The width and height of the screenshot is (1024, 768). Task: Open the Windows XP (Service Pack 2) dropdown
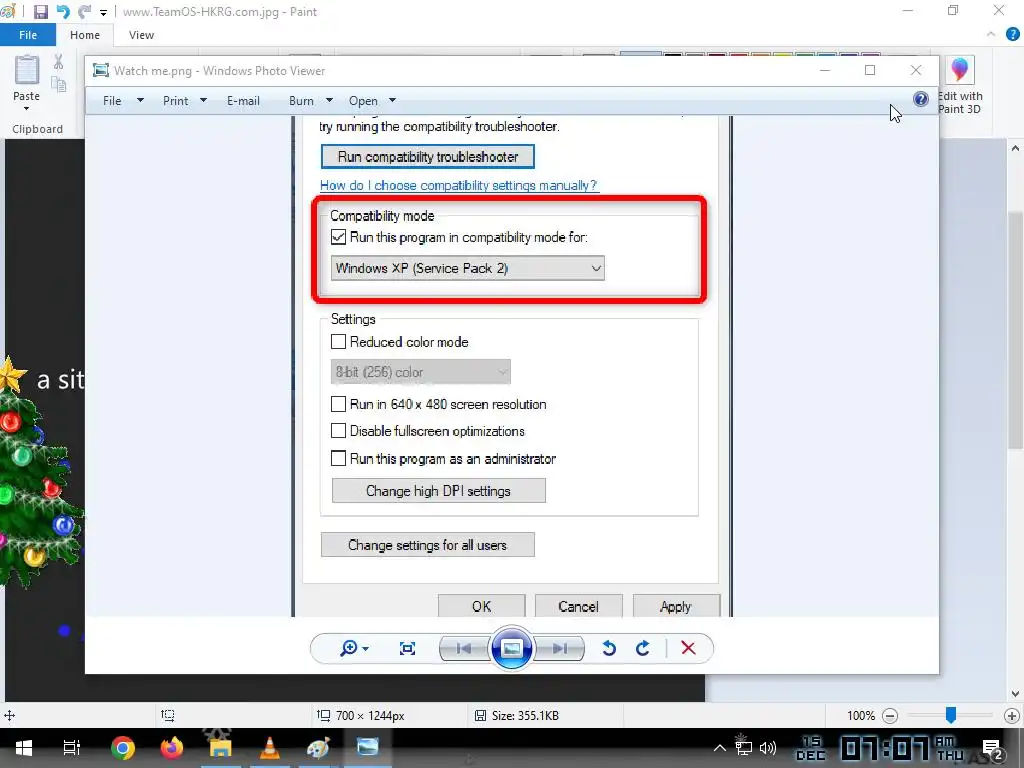(x=468, y=268)
